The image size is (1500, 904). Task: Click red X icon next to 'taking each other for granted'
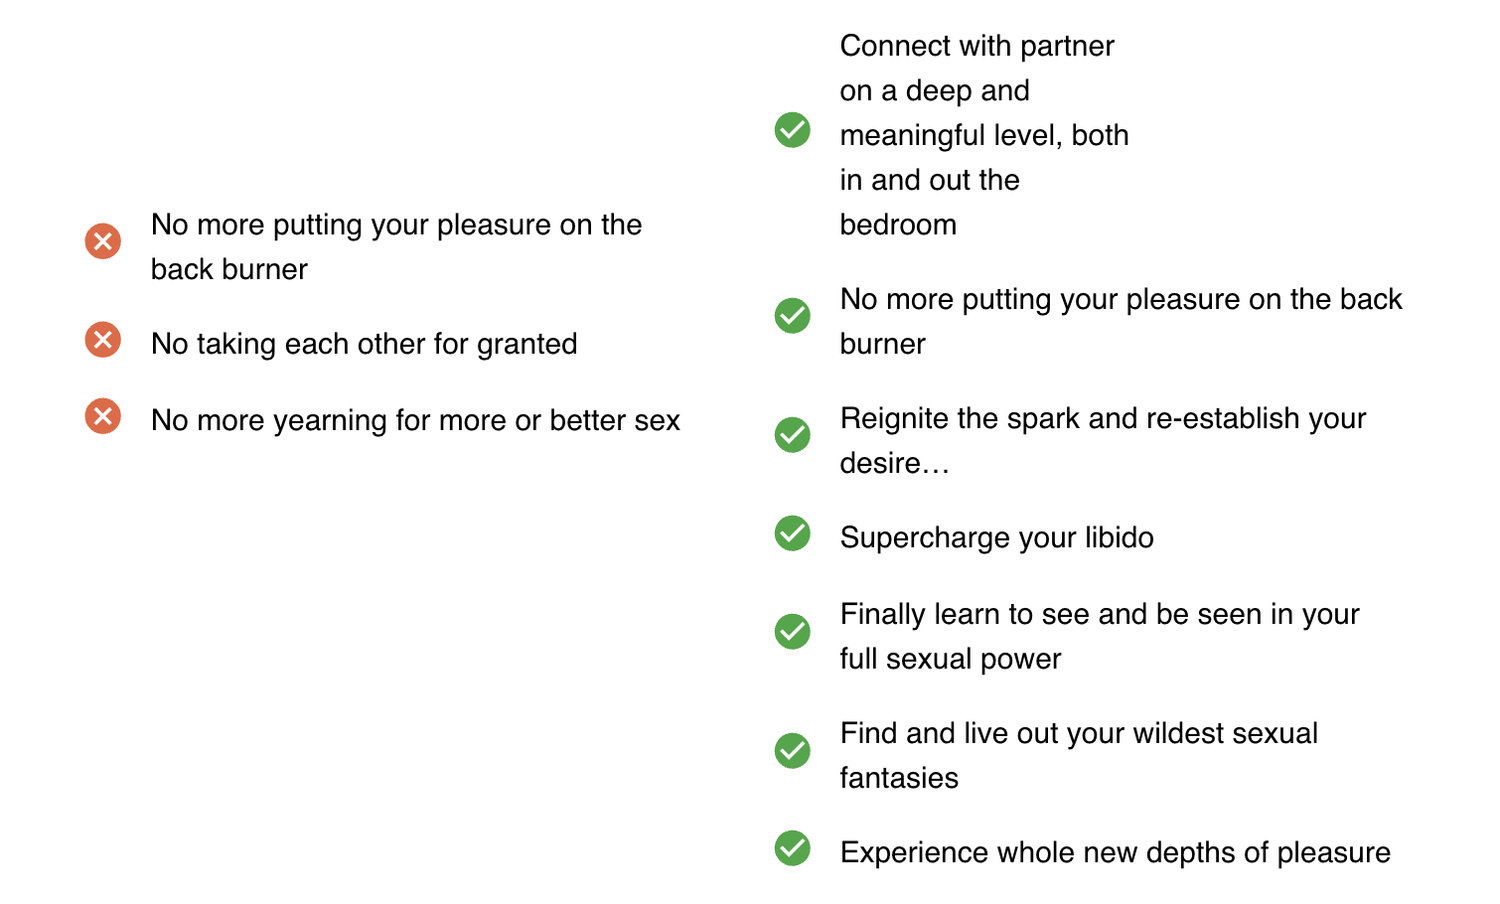click(103, 340)
